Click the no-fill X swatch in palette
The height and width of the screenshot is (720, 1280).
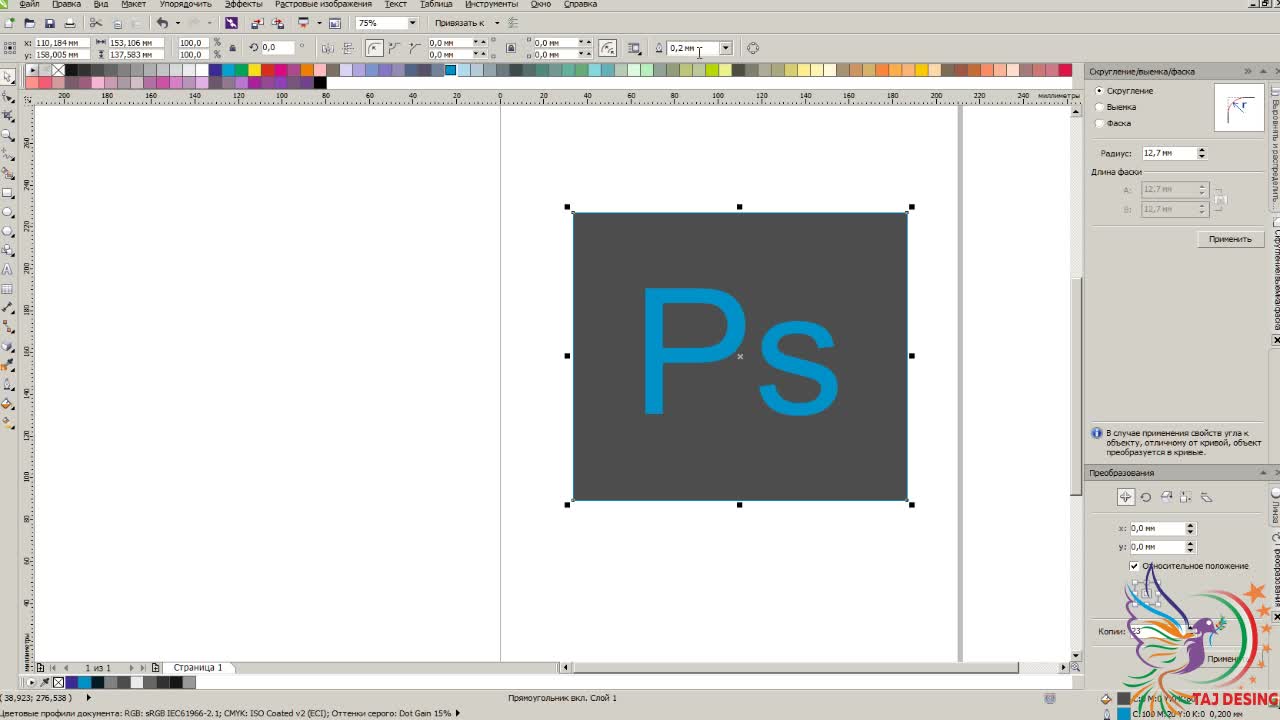click(58, 70)
